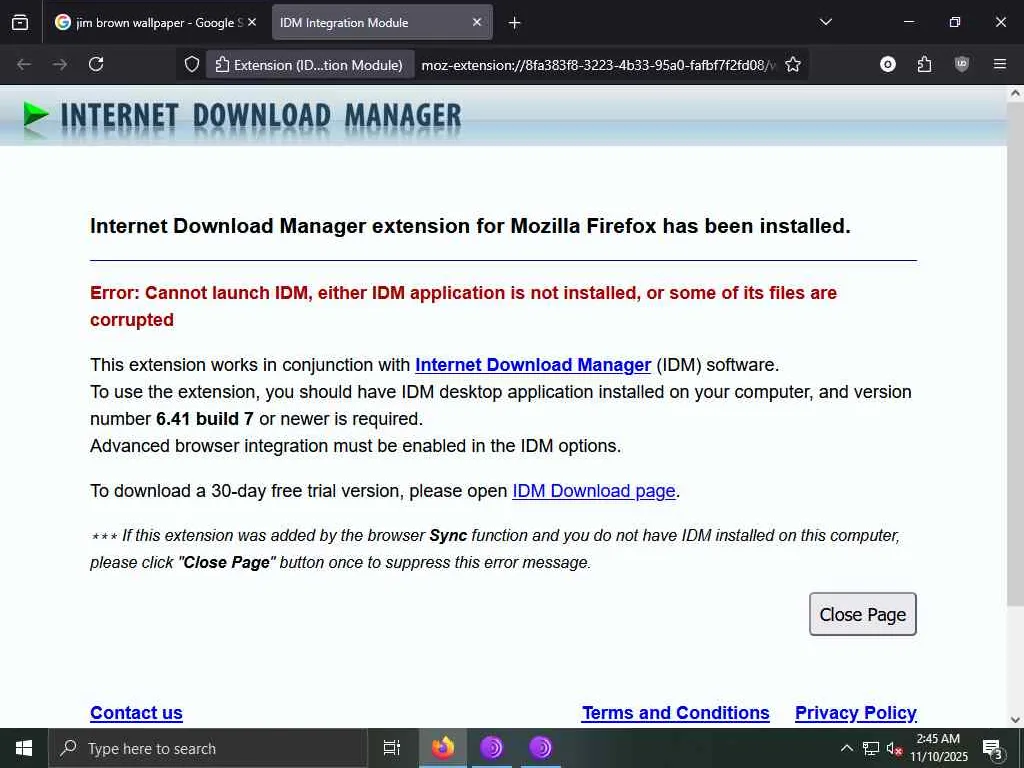This screenshot has width=1024, height=768.
Task: Open the Windows Start menu
Action: [x=24, y=748]
